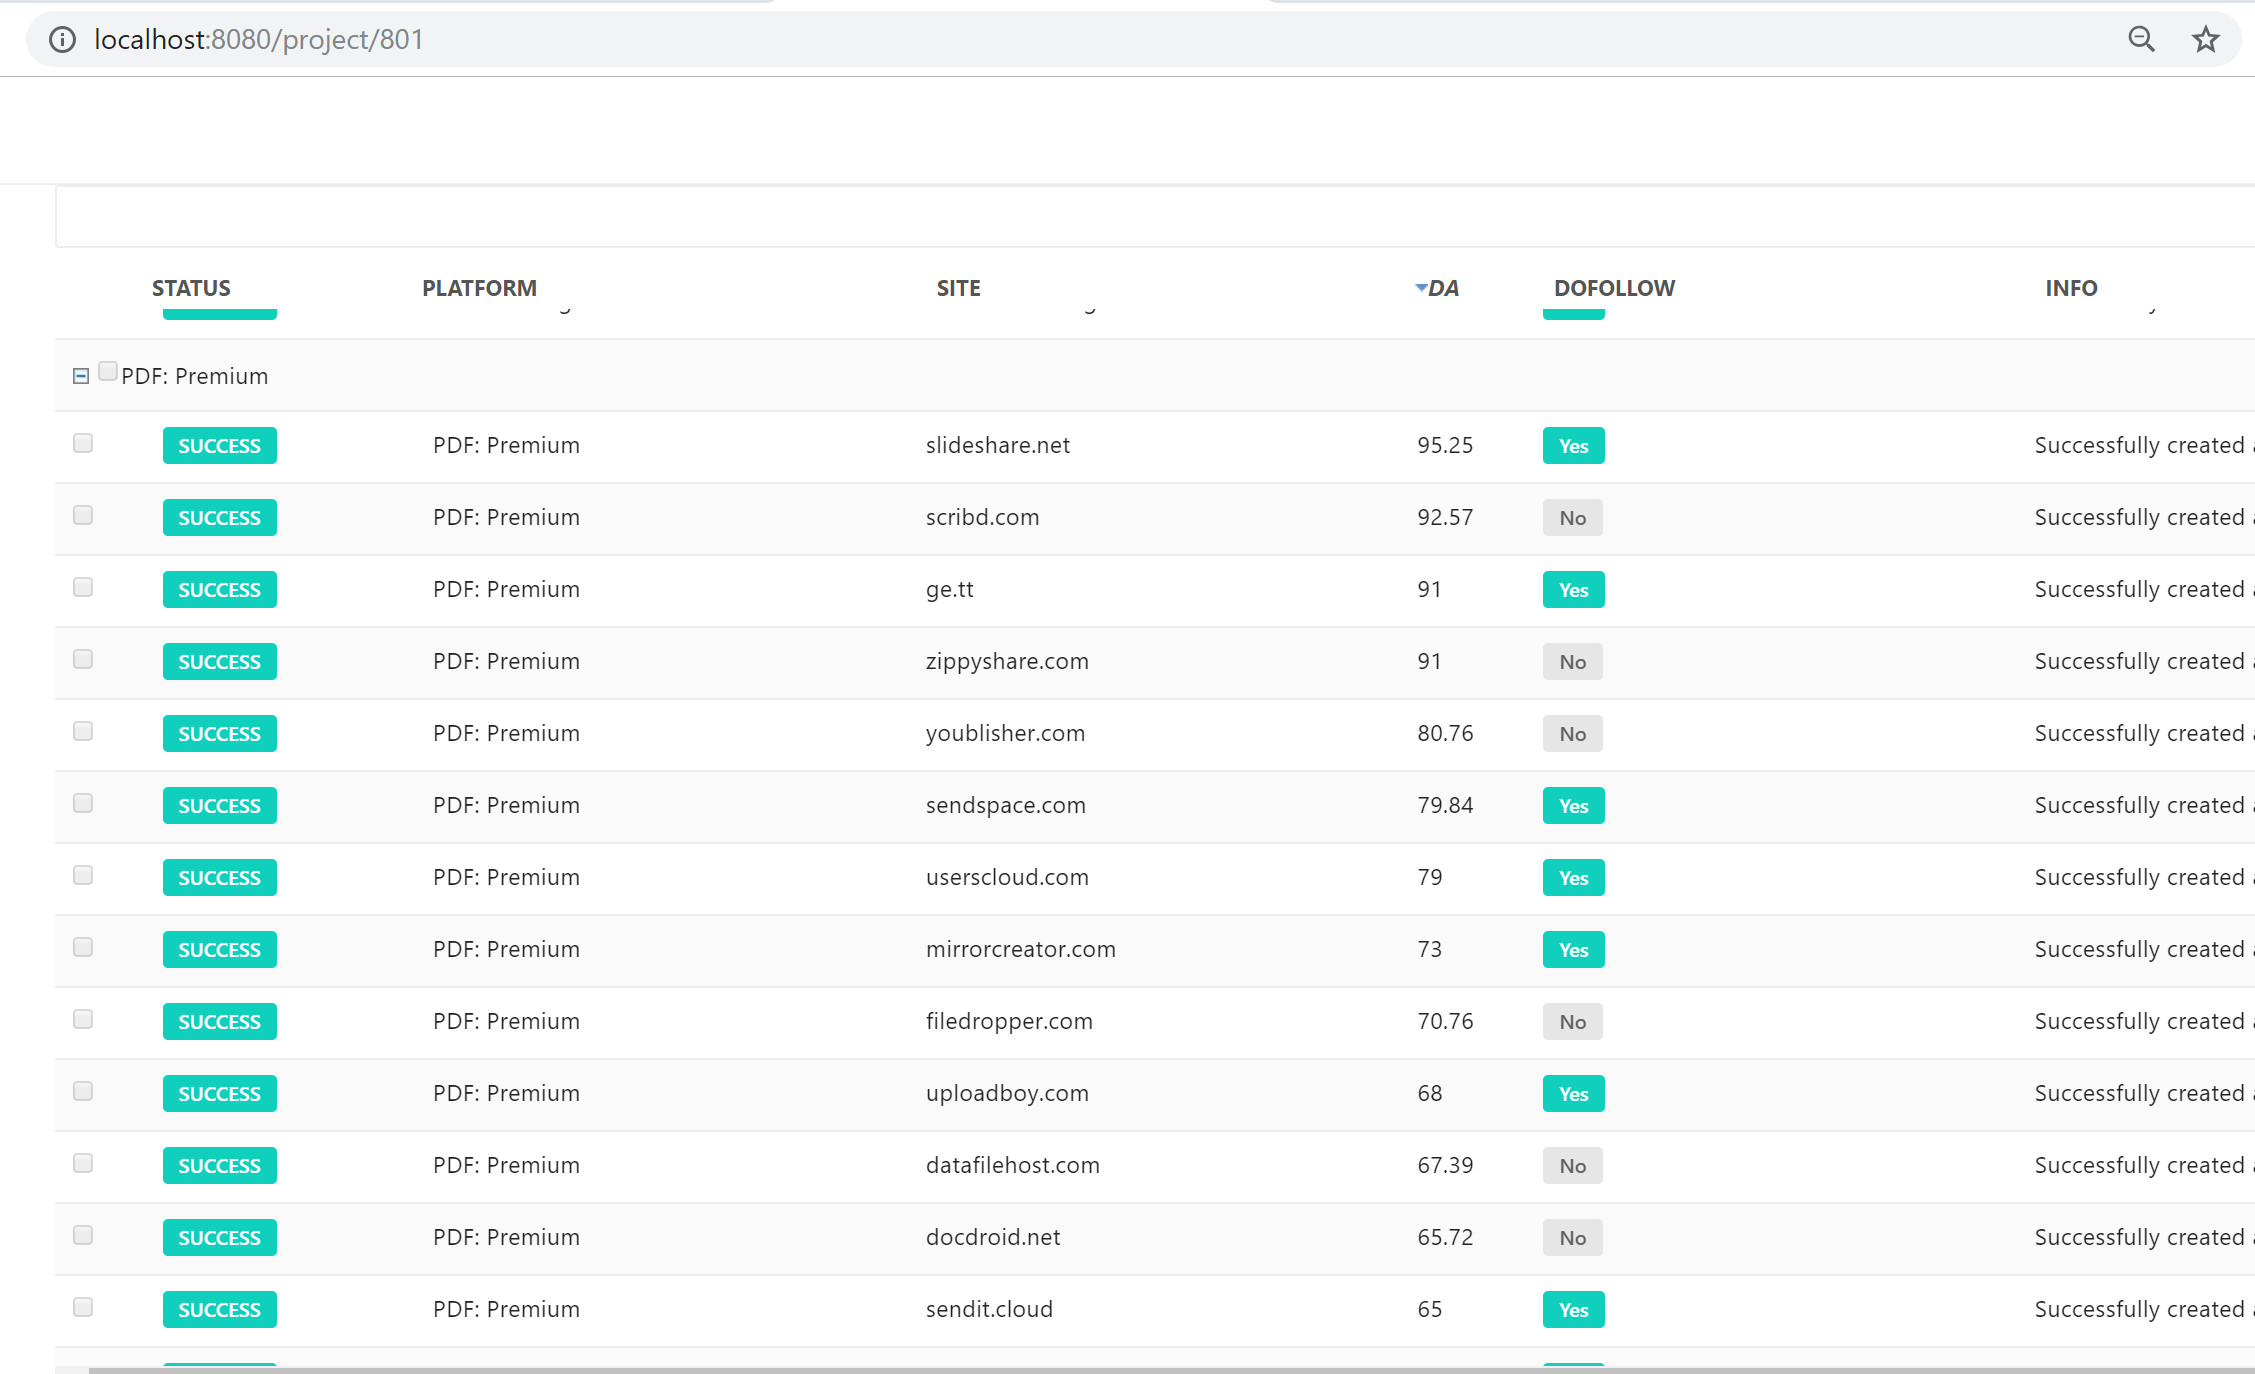Select the sendit.cloud row checkbox
The width and height of the screenshot is (2255, 1374).
[83, 1307]
